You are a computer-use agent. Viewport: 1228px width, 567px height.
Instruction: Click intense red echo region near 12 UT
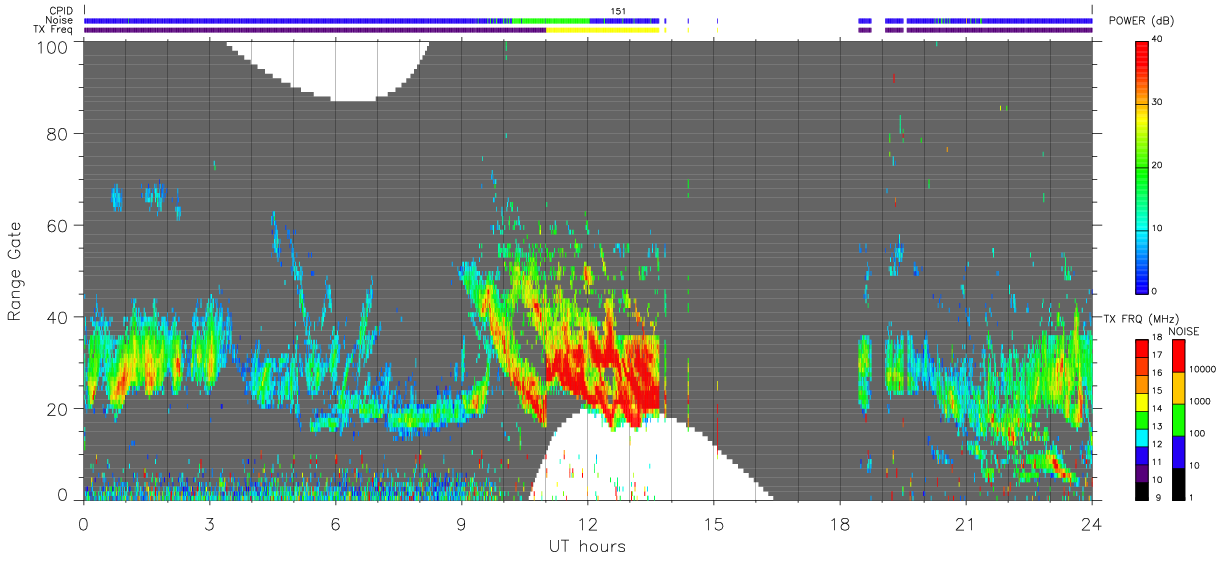605,360
